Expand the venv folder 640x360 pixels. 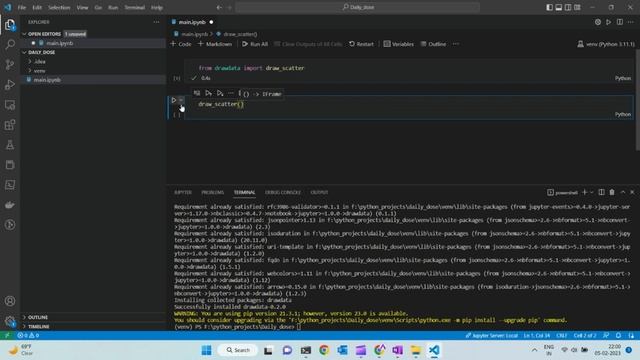[93, 71]
